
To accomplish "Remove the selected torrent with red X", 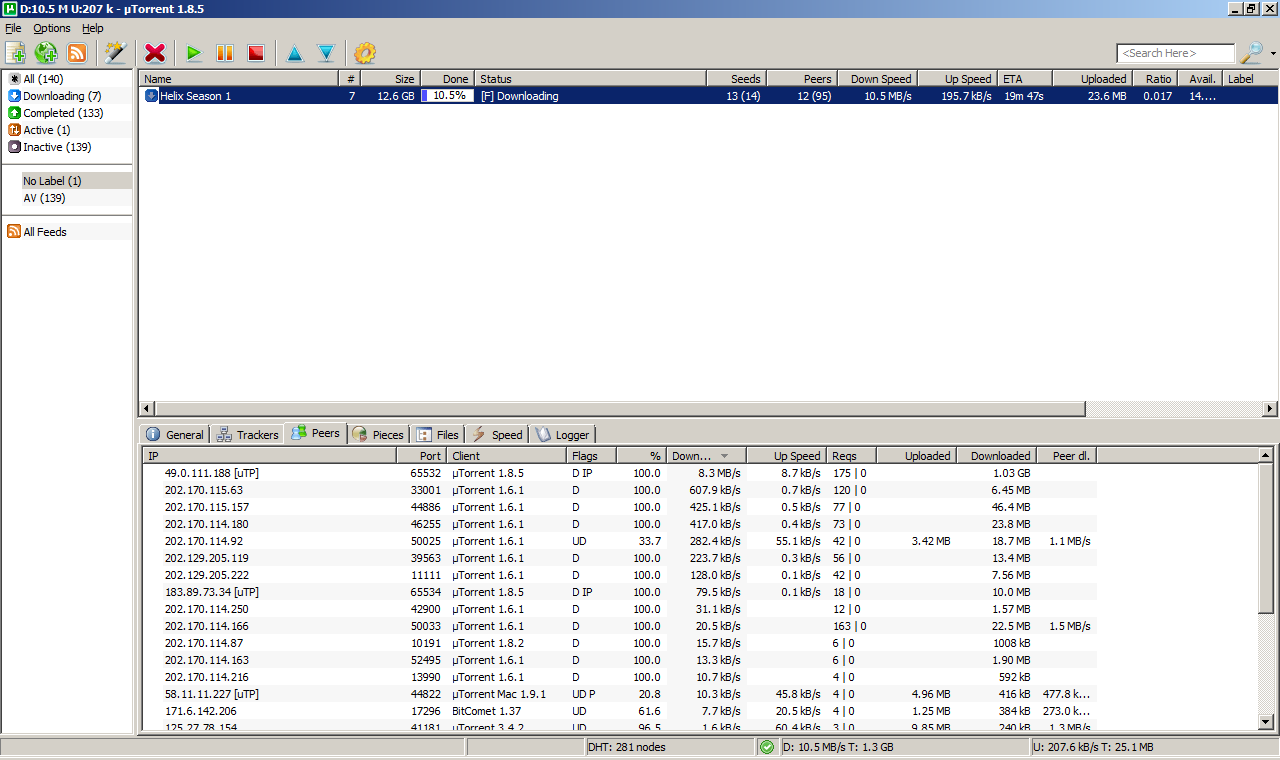I will click(155, 53).
